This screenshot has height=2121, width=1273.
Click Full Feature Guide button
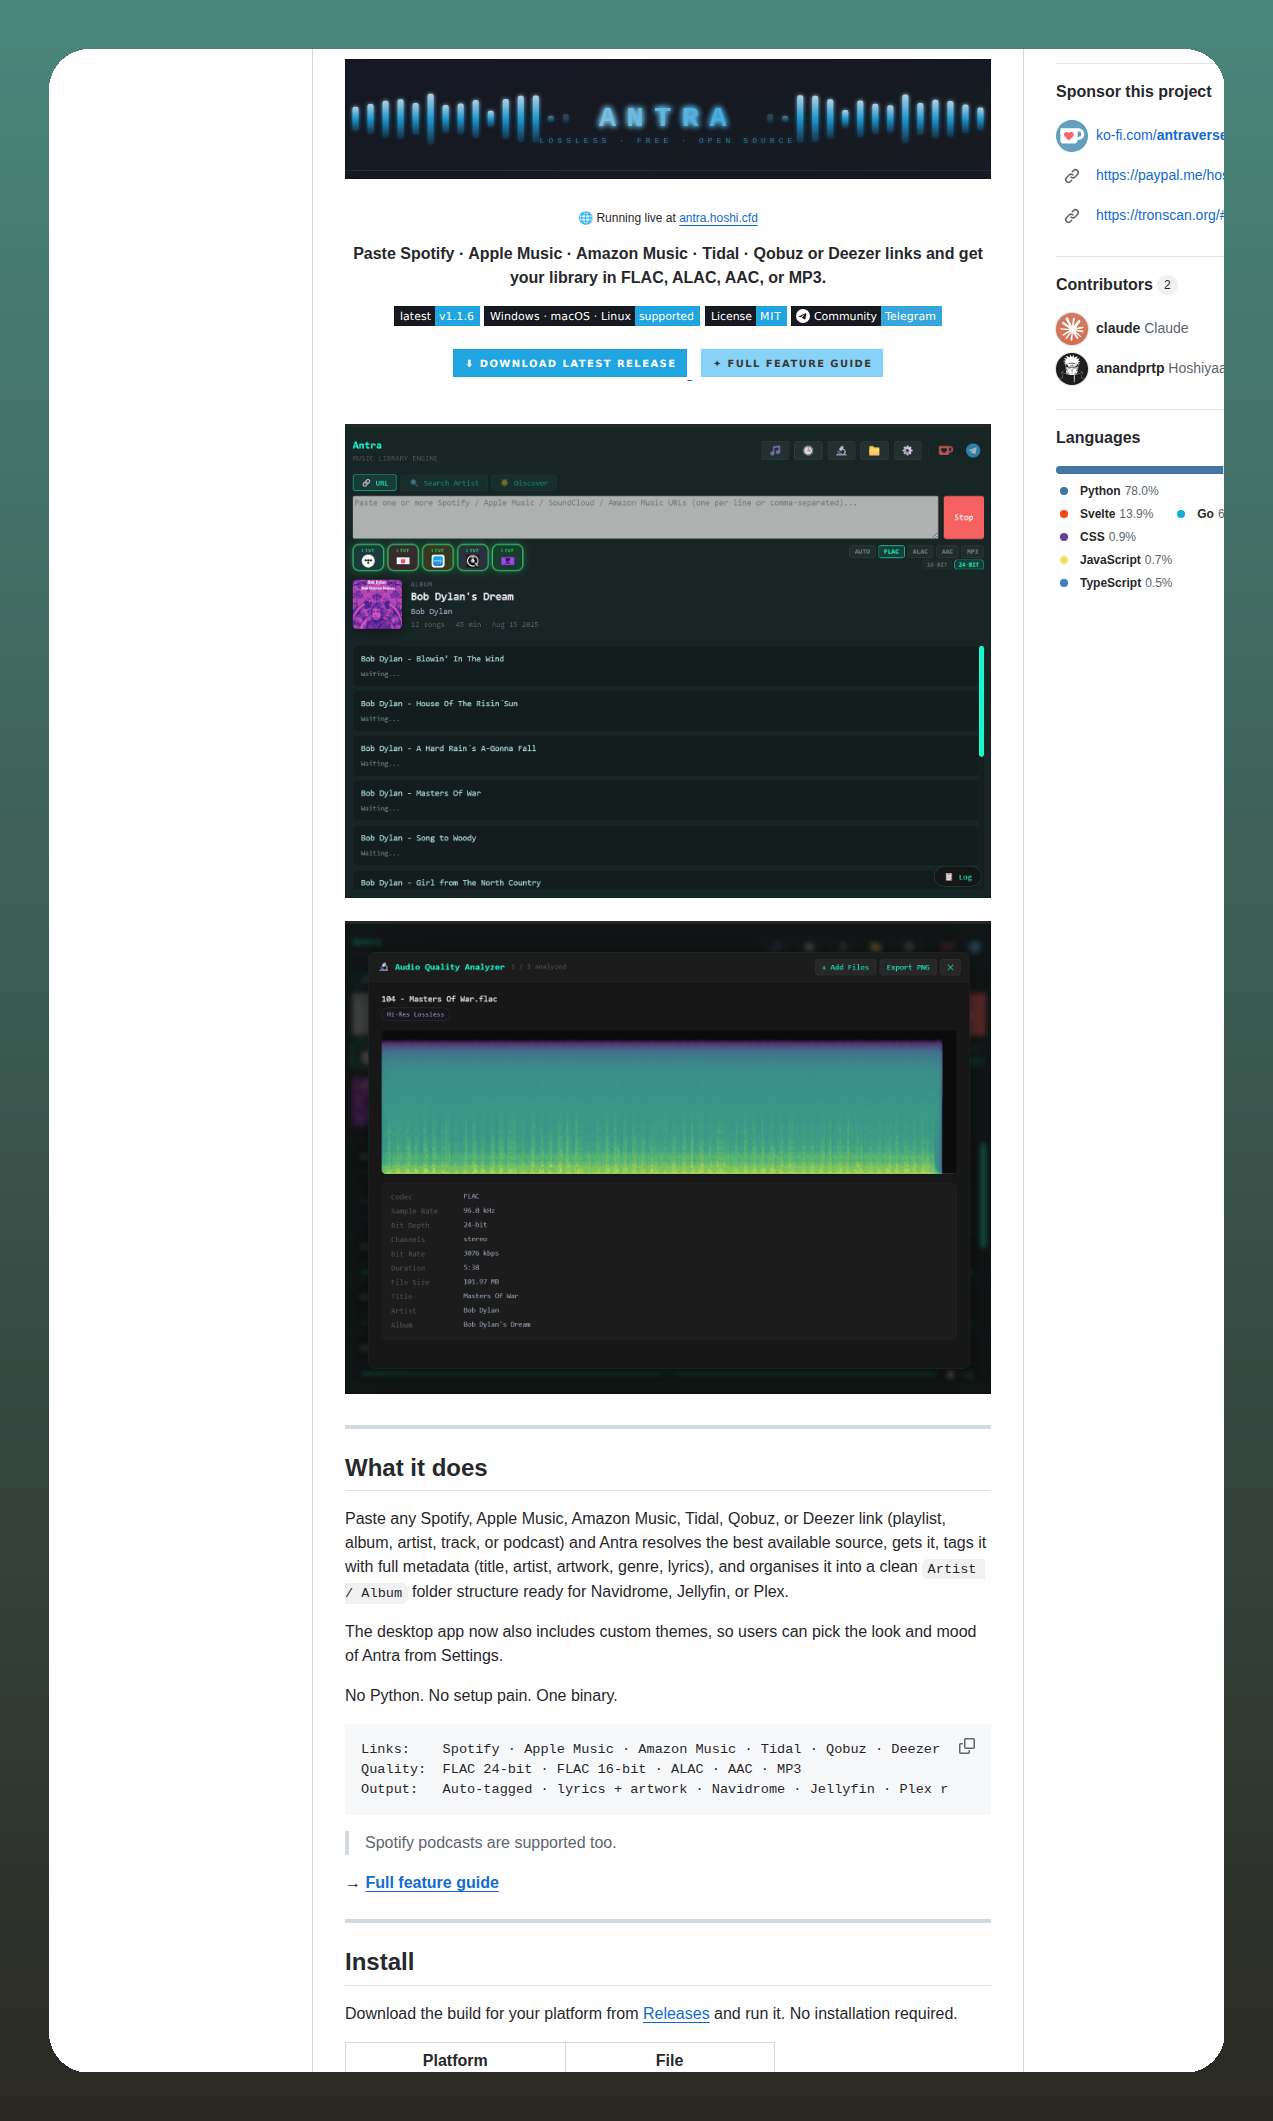[x=792, y=363]
